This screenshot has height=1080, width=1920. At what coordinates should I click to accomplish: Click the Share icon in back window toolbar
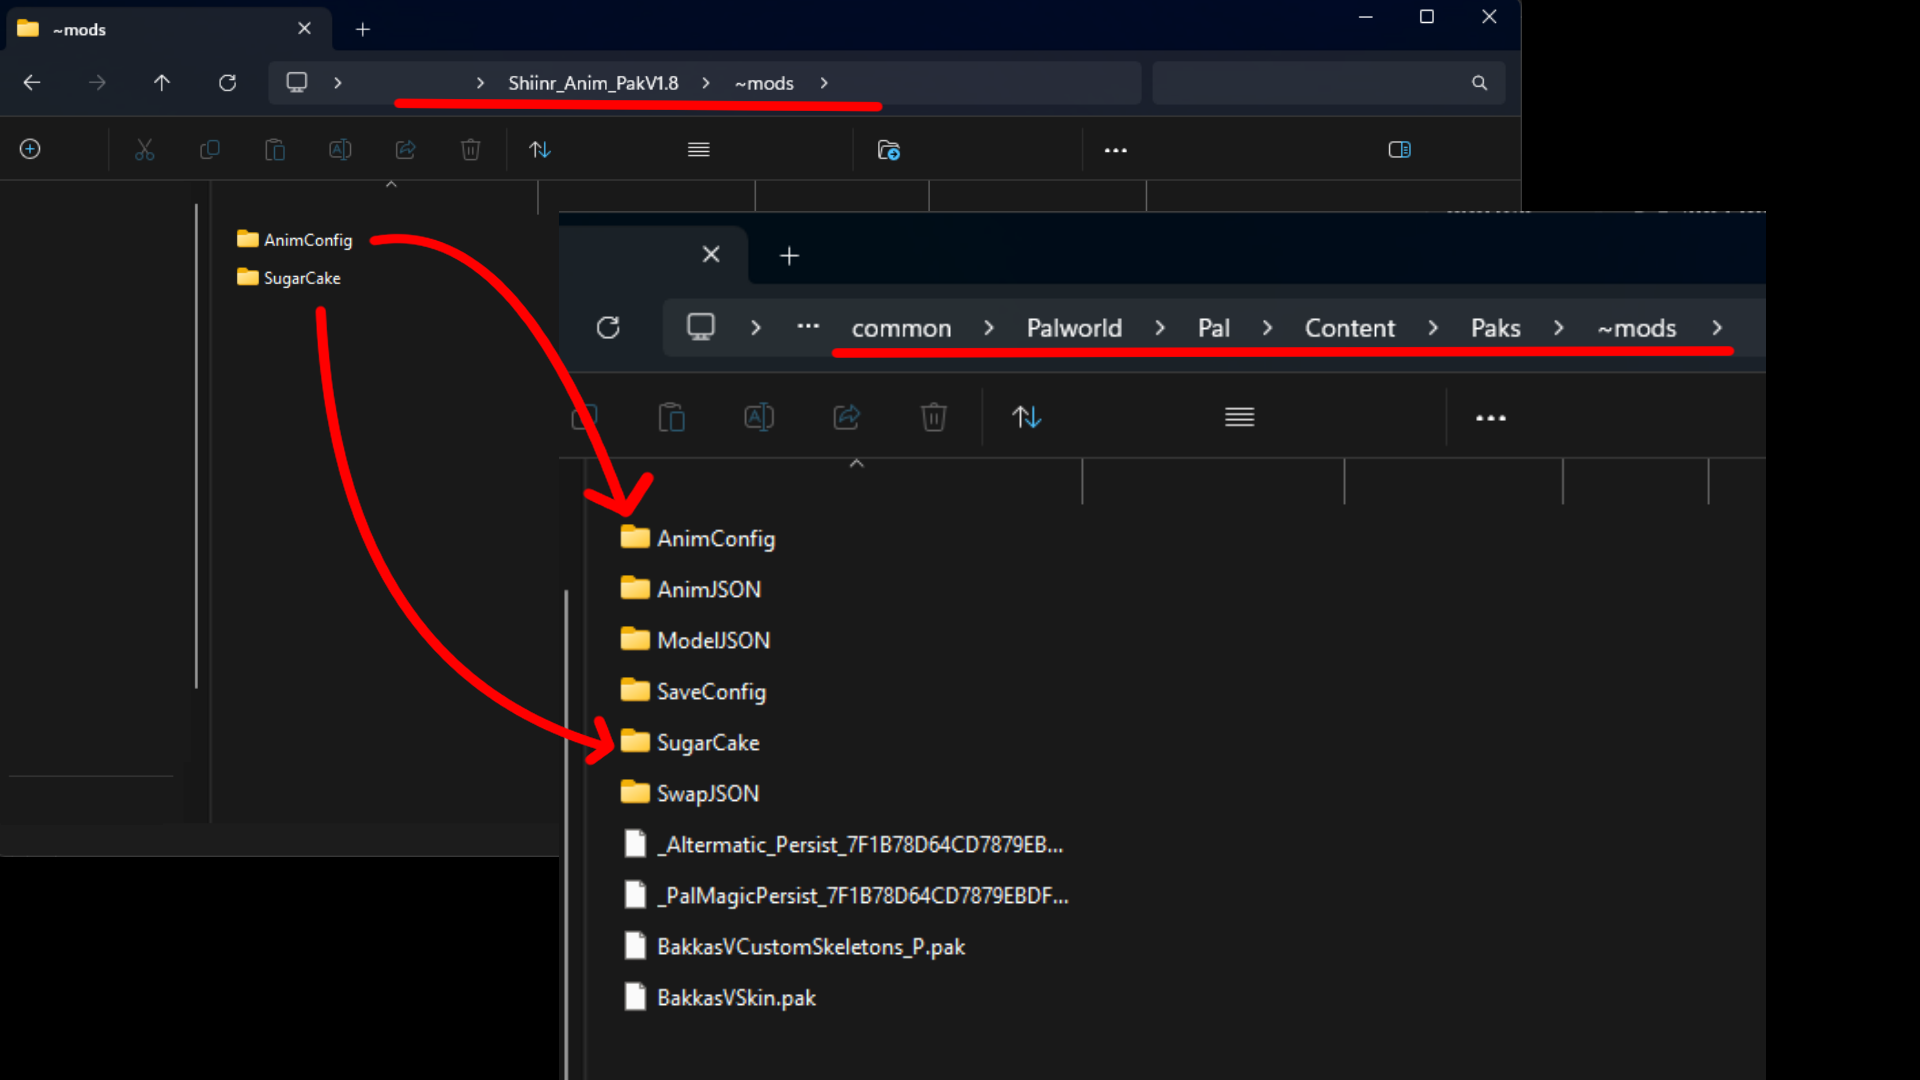pyautogui.click(x=405, y=150)
